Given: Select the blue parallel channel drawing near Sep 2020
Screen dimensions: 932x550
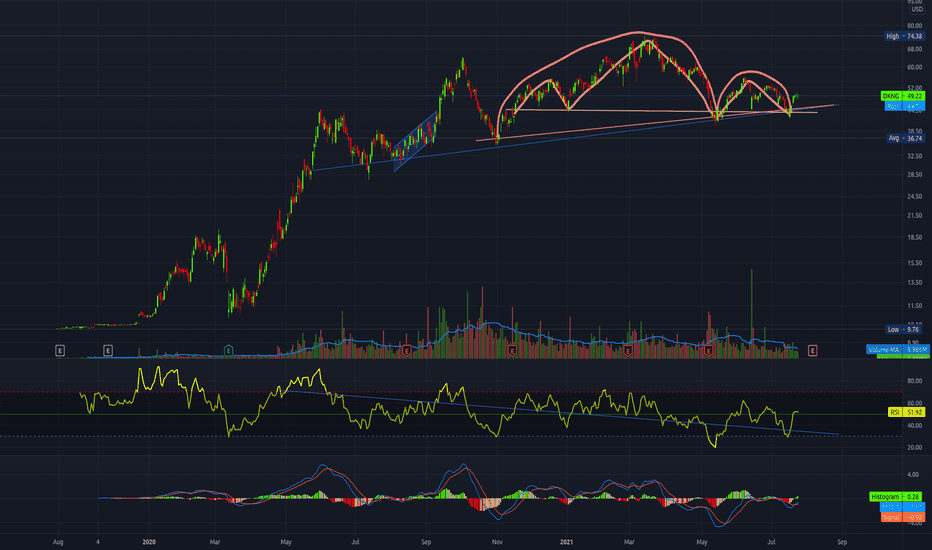Looking at the screenshot, I should pos(416,140).
